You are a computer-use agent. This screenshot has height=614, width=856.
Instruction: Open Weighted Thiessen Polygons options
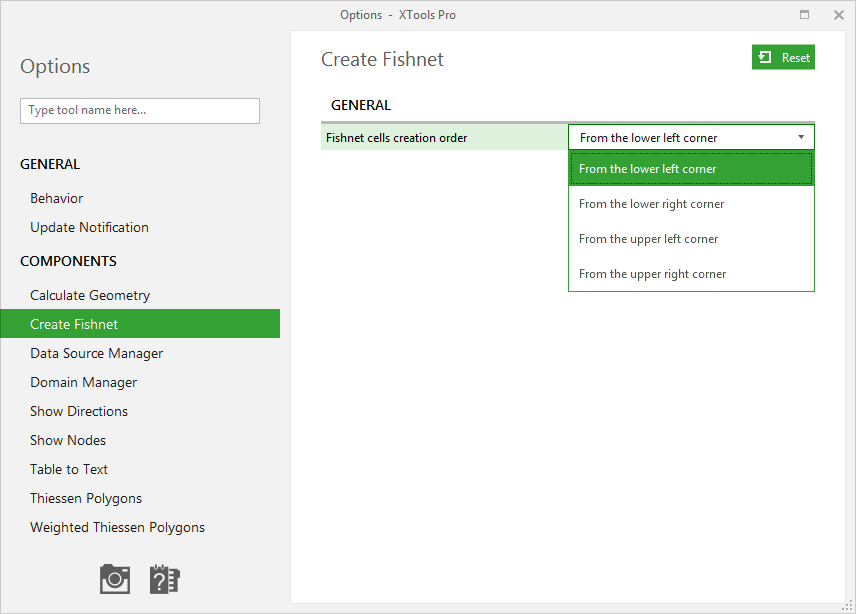point(117,528)
